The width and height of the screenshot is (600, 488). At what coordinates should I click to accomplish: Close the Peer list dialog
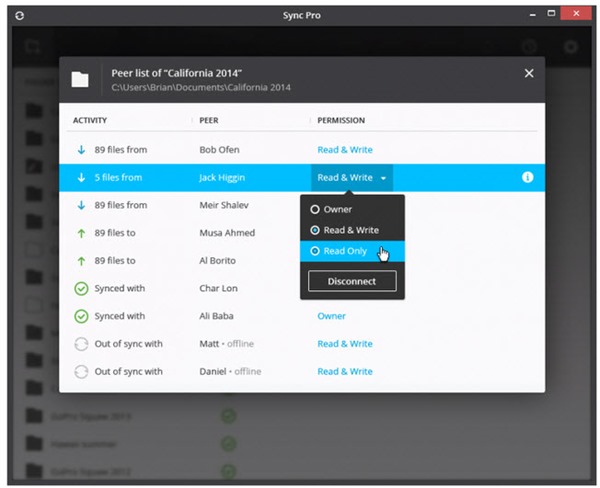[529, 73]
